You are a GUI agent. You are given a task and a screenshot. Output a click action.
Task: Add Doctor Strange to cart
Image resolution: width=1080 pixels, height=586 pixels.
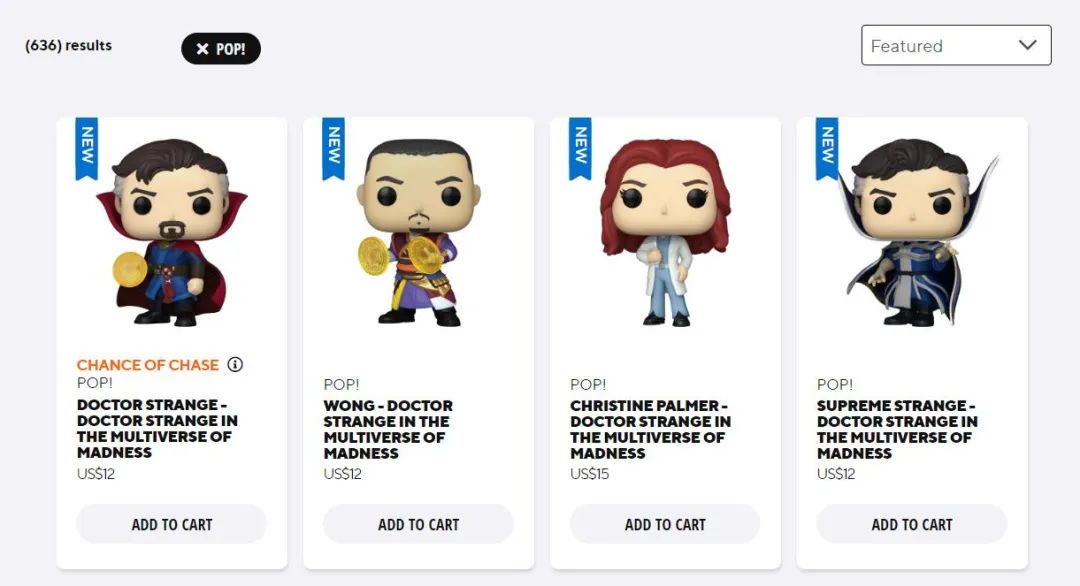tap(172, 524)
